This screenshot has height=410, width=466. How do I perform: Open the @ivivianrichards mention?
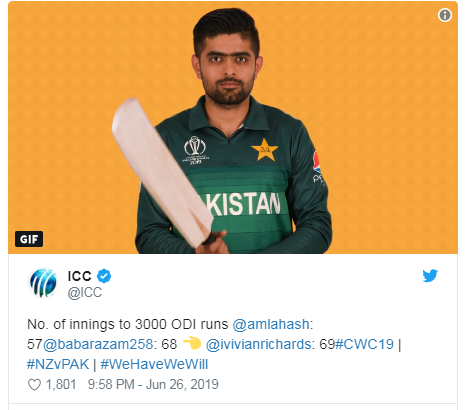pyautogui.click(x=258, y=344)
